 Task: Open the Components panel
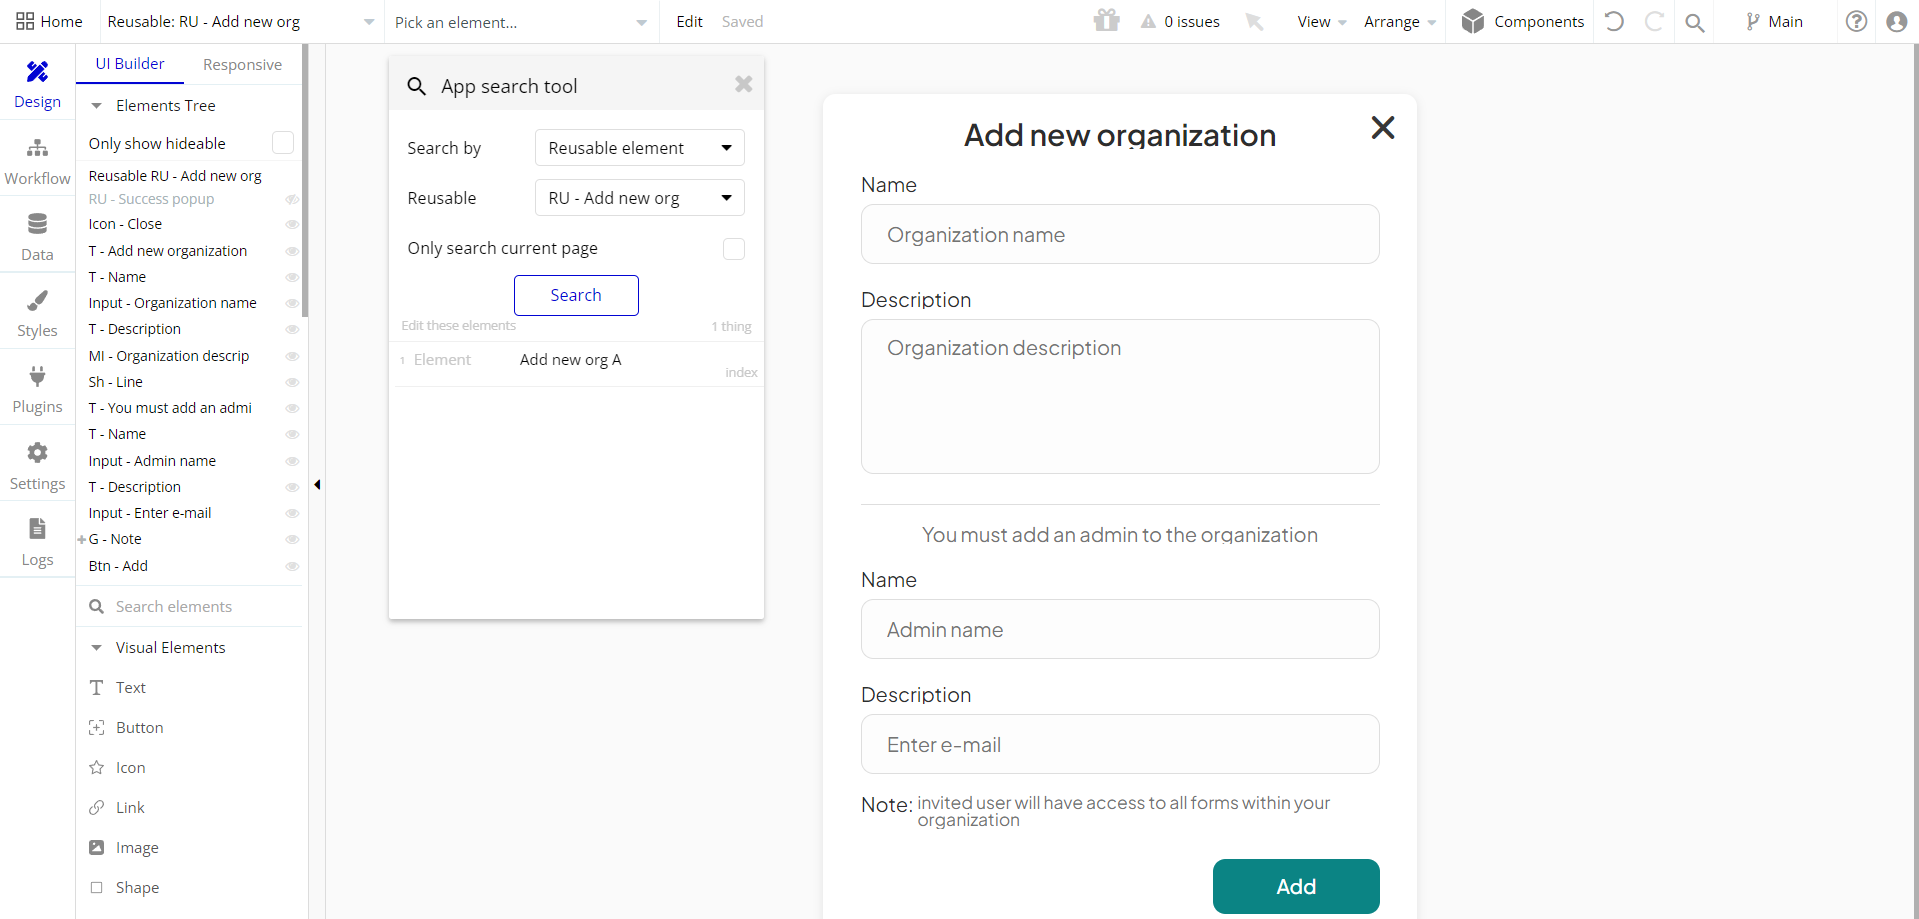[x=1522, y=21]
